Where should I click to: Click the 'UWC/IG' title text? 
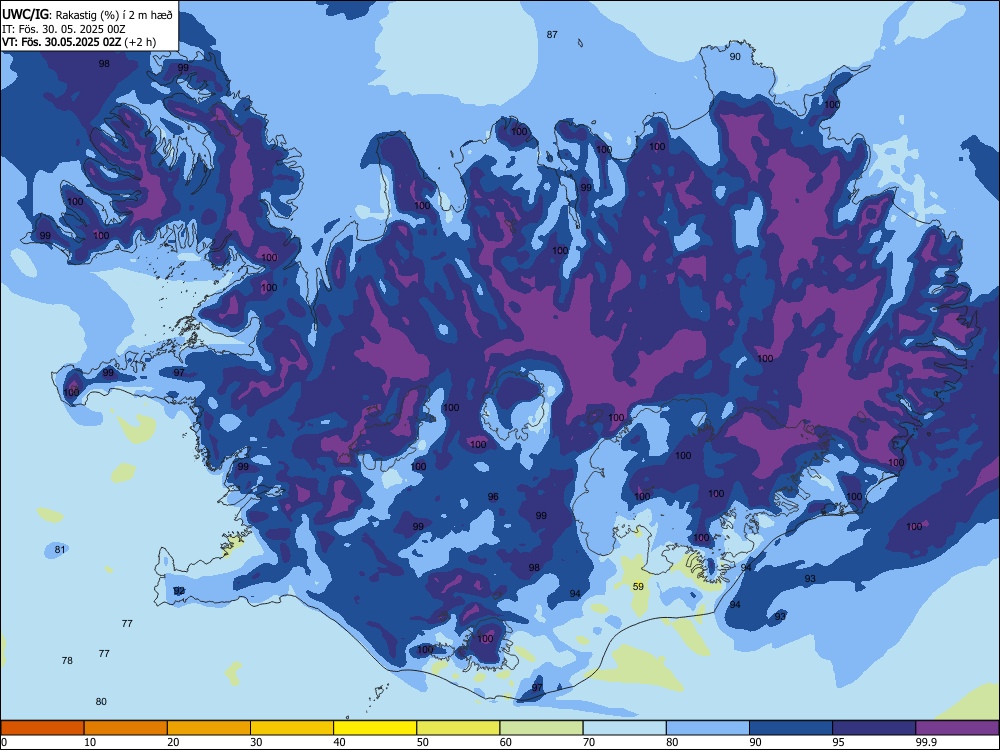(x=26, y=14)
